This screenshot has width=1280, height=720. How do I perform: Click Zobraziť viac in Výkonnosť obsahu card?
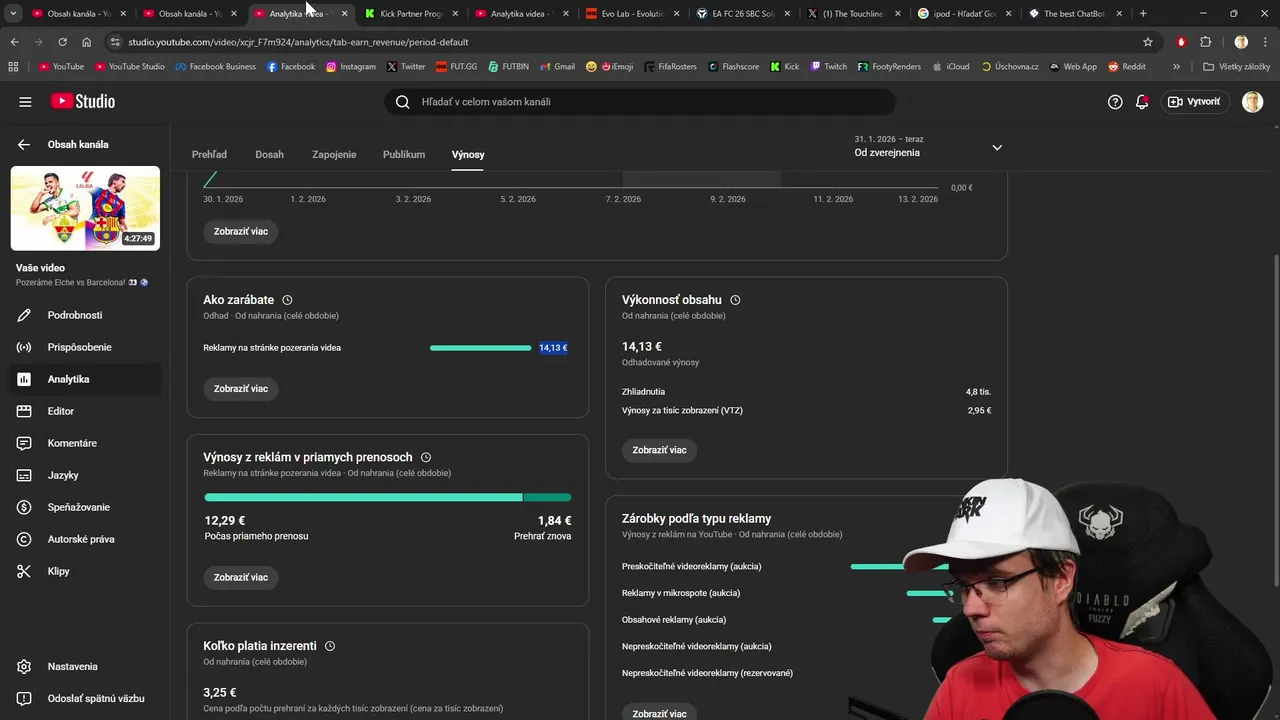click(x=659, y=450)
